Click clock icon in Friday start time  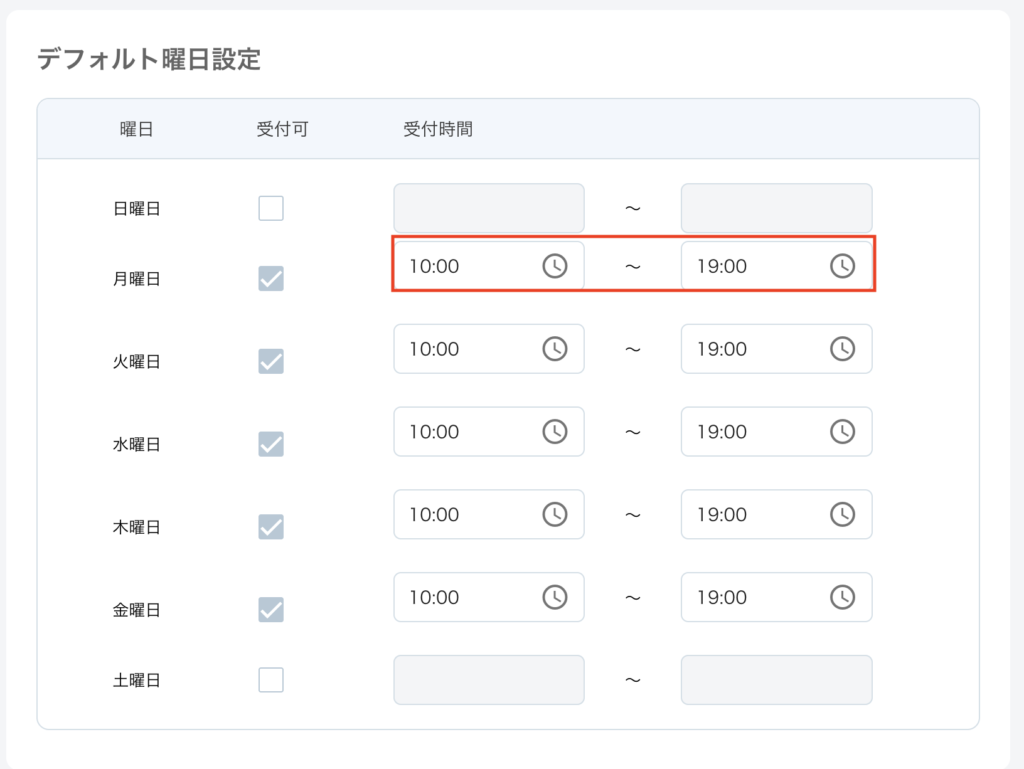(554, 597)
